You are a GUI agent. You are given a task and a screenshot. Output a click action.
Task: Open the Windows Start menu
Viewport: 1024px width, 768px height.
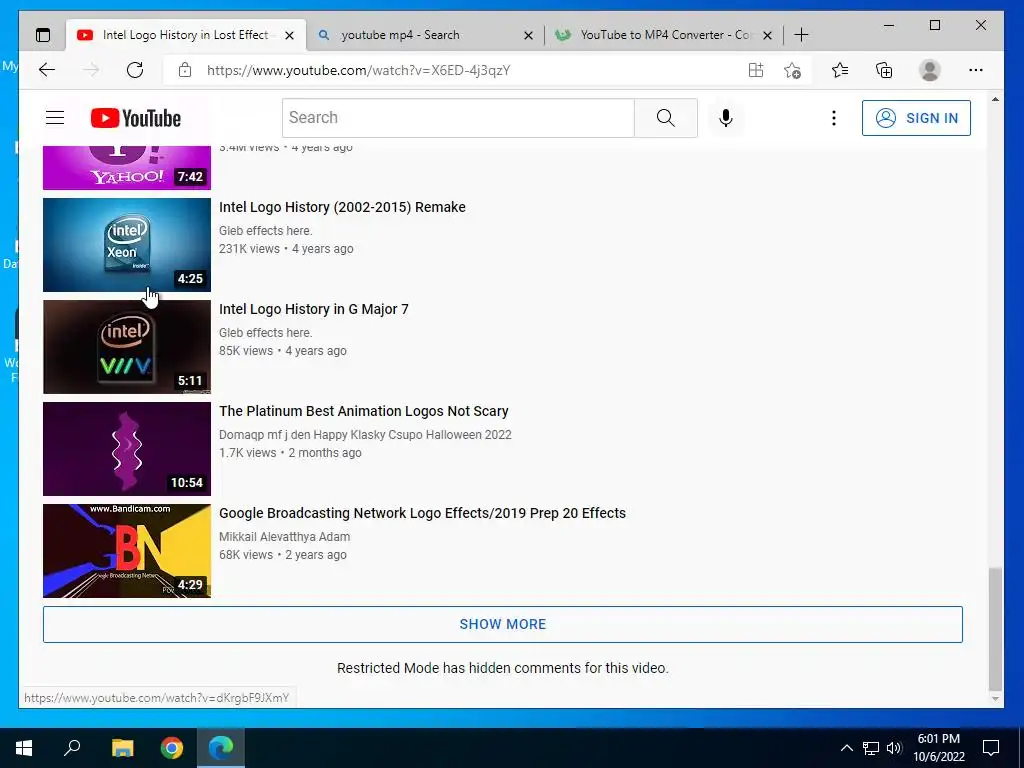[x=24, y=748]
